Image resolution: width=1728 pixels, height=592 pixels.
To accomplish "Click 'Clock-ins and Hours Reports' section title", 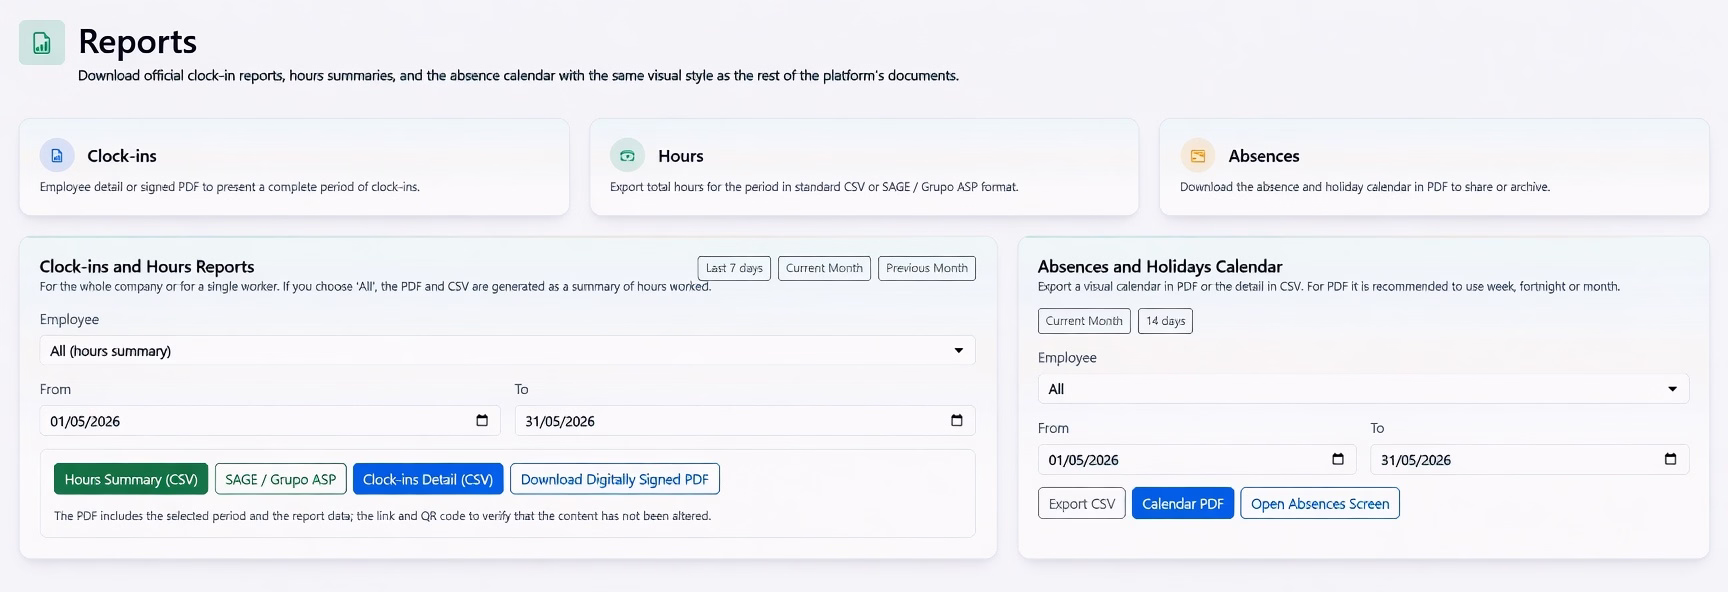I will click(147, 267).
